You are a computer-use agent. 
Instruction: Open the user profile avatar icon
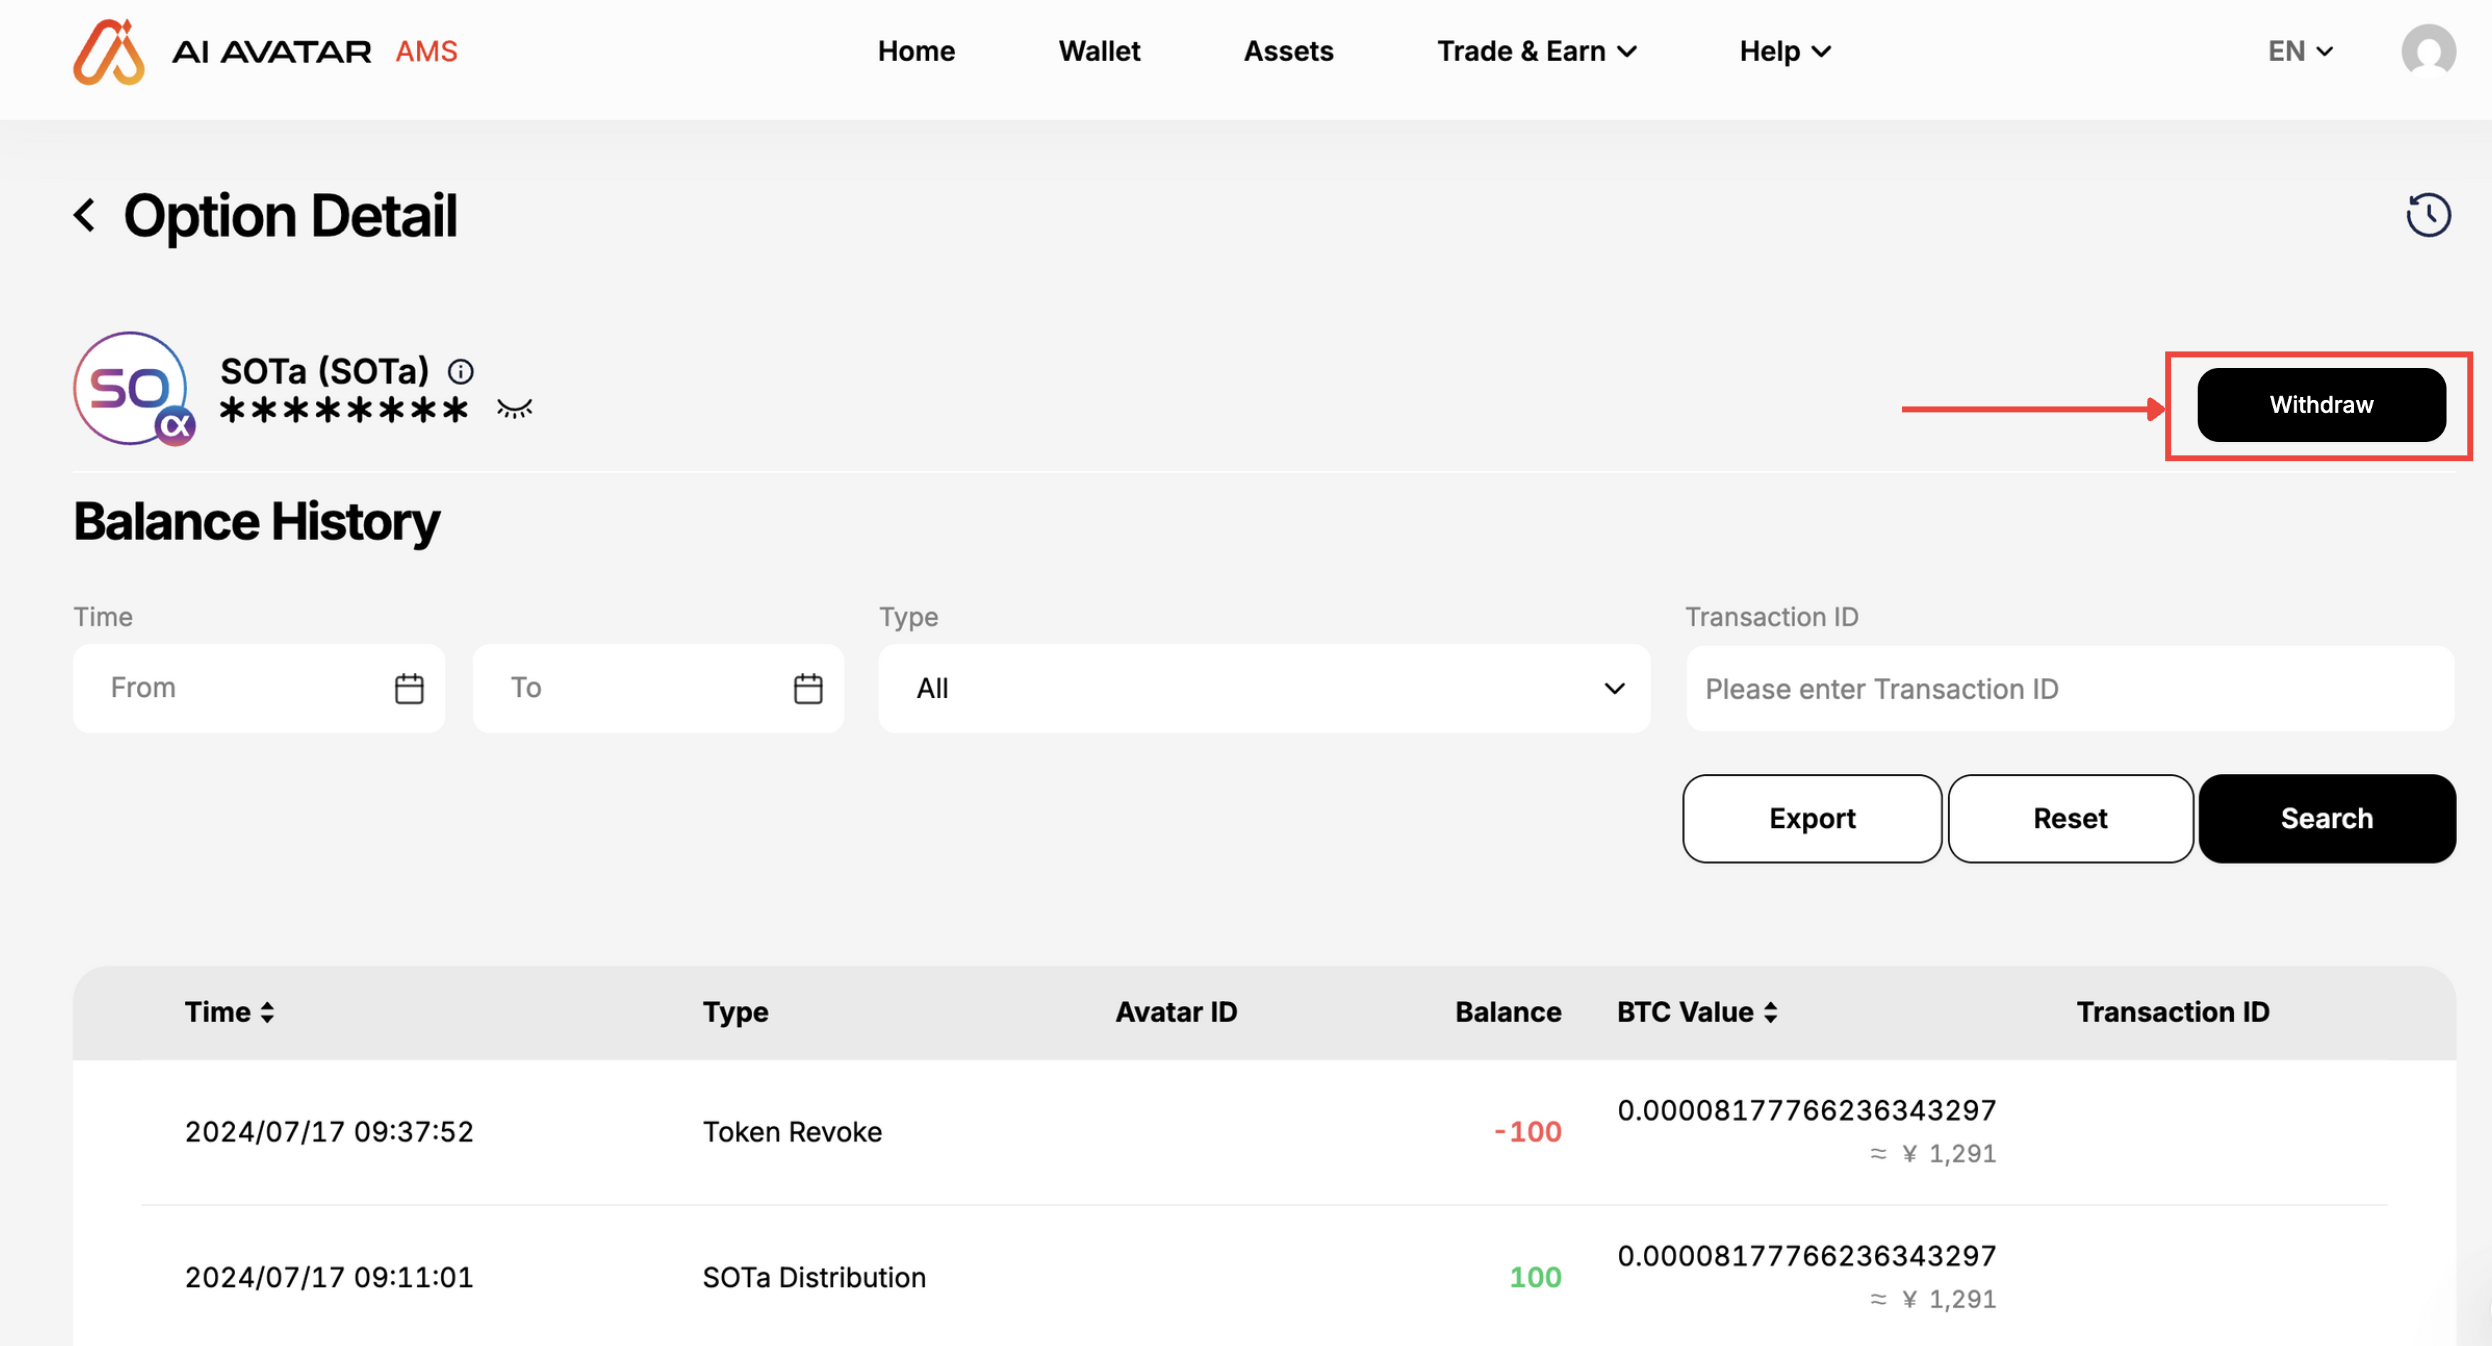[2428, 51]
